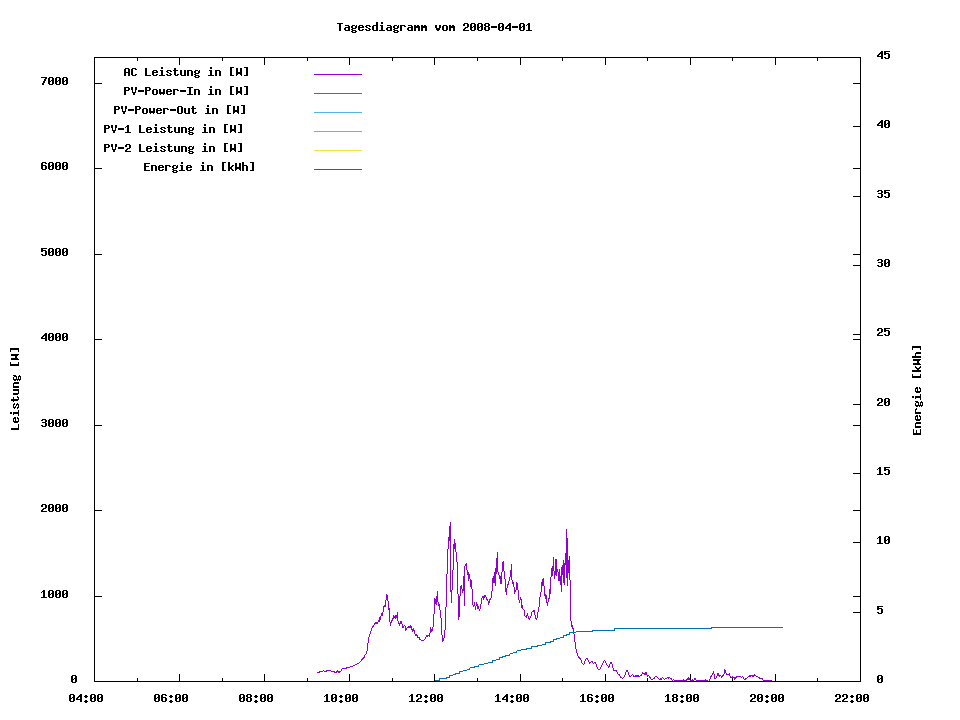960x720 pixels.
Task: Select the AC Leistung legend label
Action: point(186,72)
